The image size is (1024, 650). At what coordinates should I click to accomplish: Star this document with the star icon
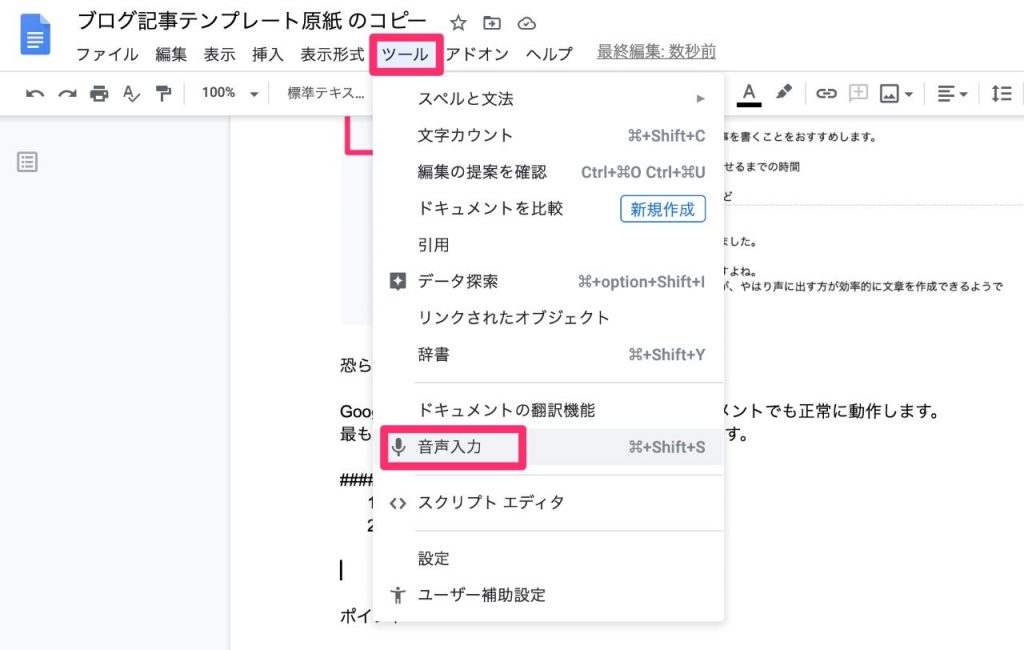(x=458, y=23)
